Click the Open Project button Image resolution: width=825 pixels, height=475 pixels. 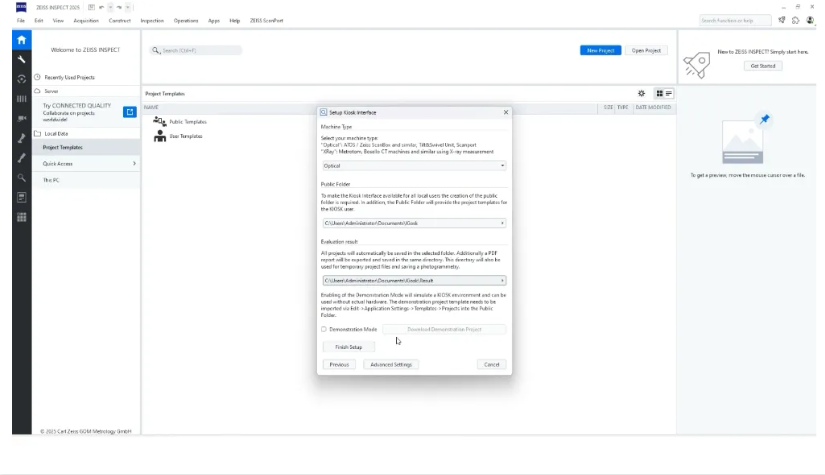646,50
